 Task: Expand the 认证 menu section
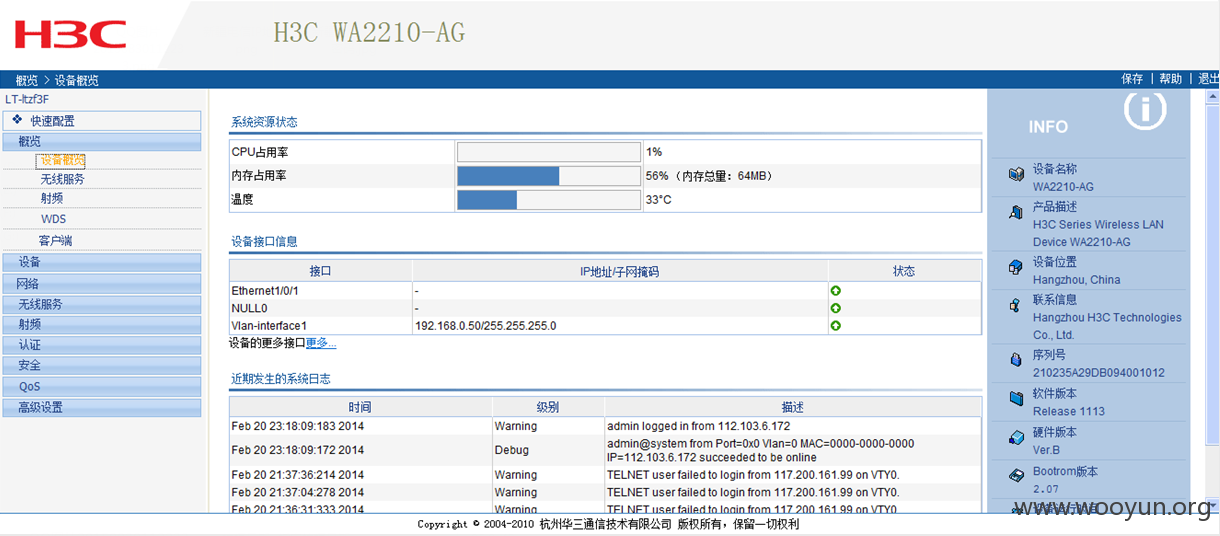click(x=102, y=345)
